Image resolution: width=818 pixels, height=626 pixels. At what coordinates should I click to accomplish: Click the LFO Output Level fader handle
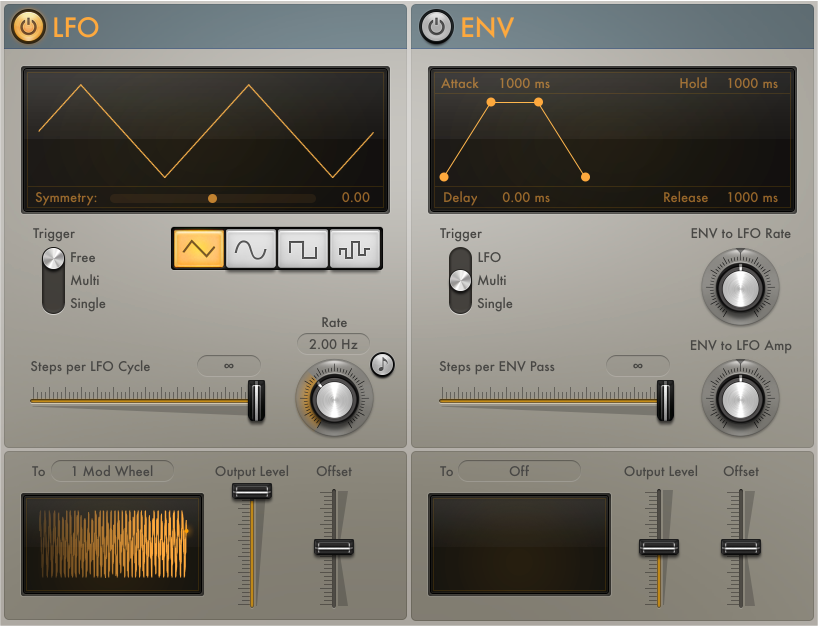[252, 491]
